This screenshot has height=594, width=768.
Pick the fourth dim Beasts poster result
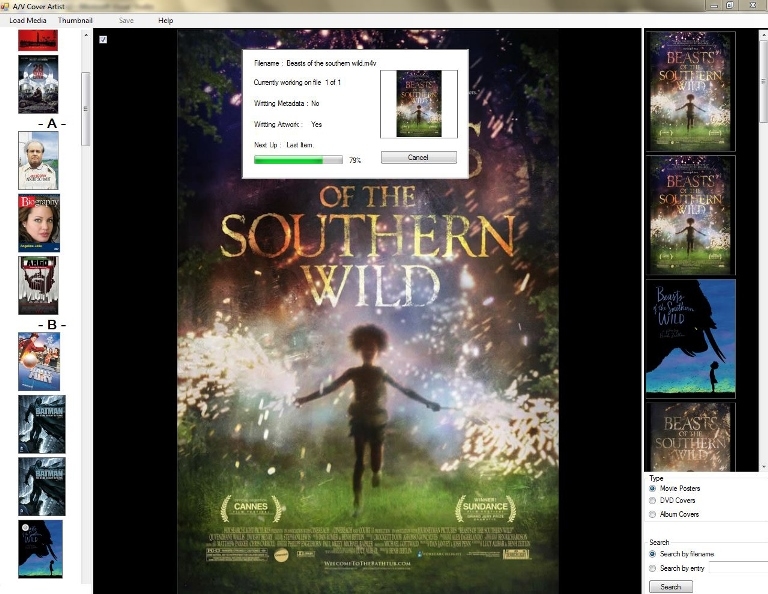click(x=691, y=437)
